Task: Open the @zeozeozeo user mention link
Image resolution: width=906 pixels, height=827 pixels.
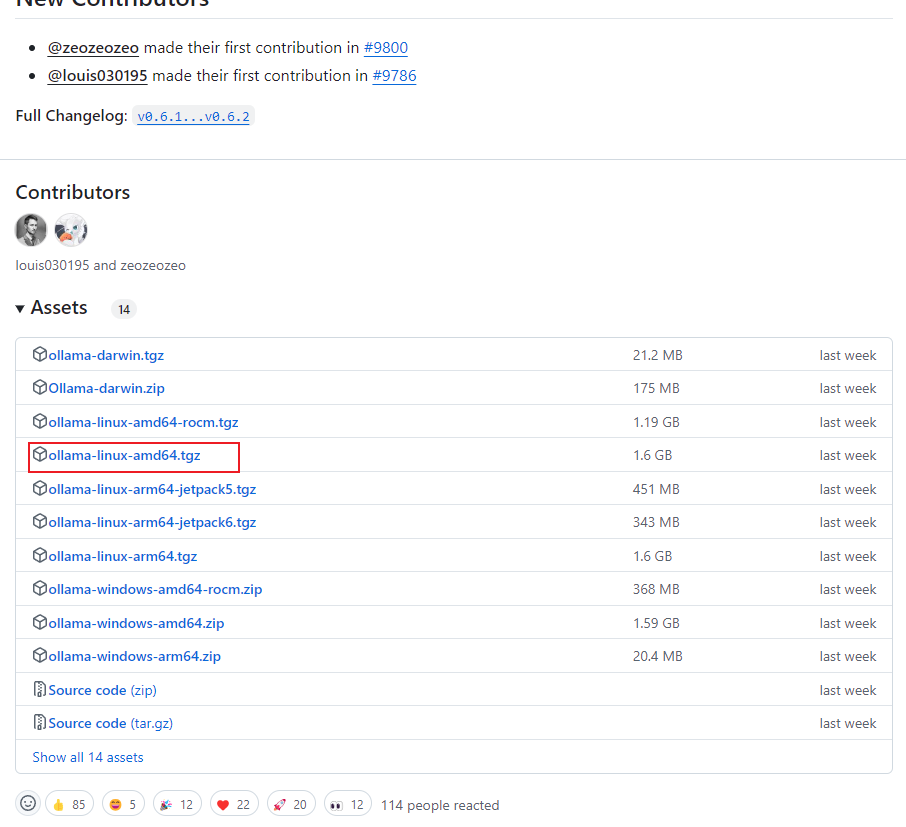Action: point(93,48)
